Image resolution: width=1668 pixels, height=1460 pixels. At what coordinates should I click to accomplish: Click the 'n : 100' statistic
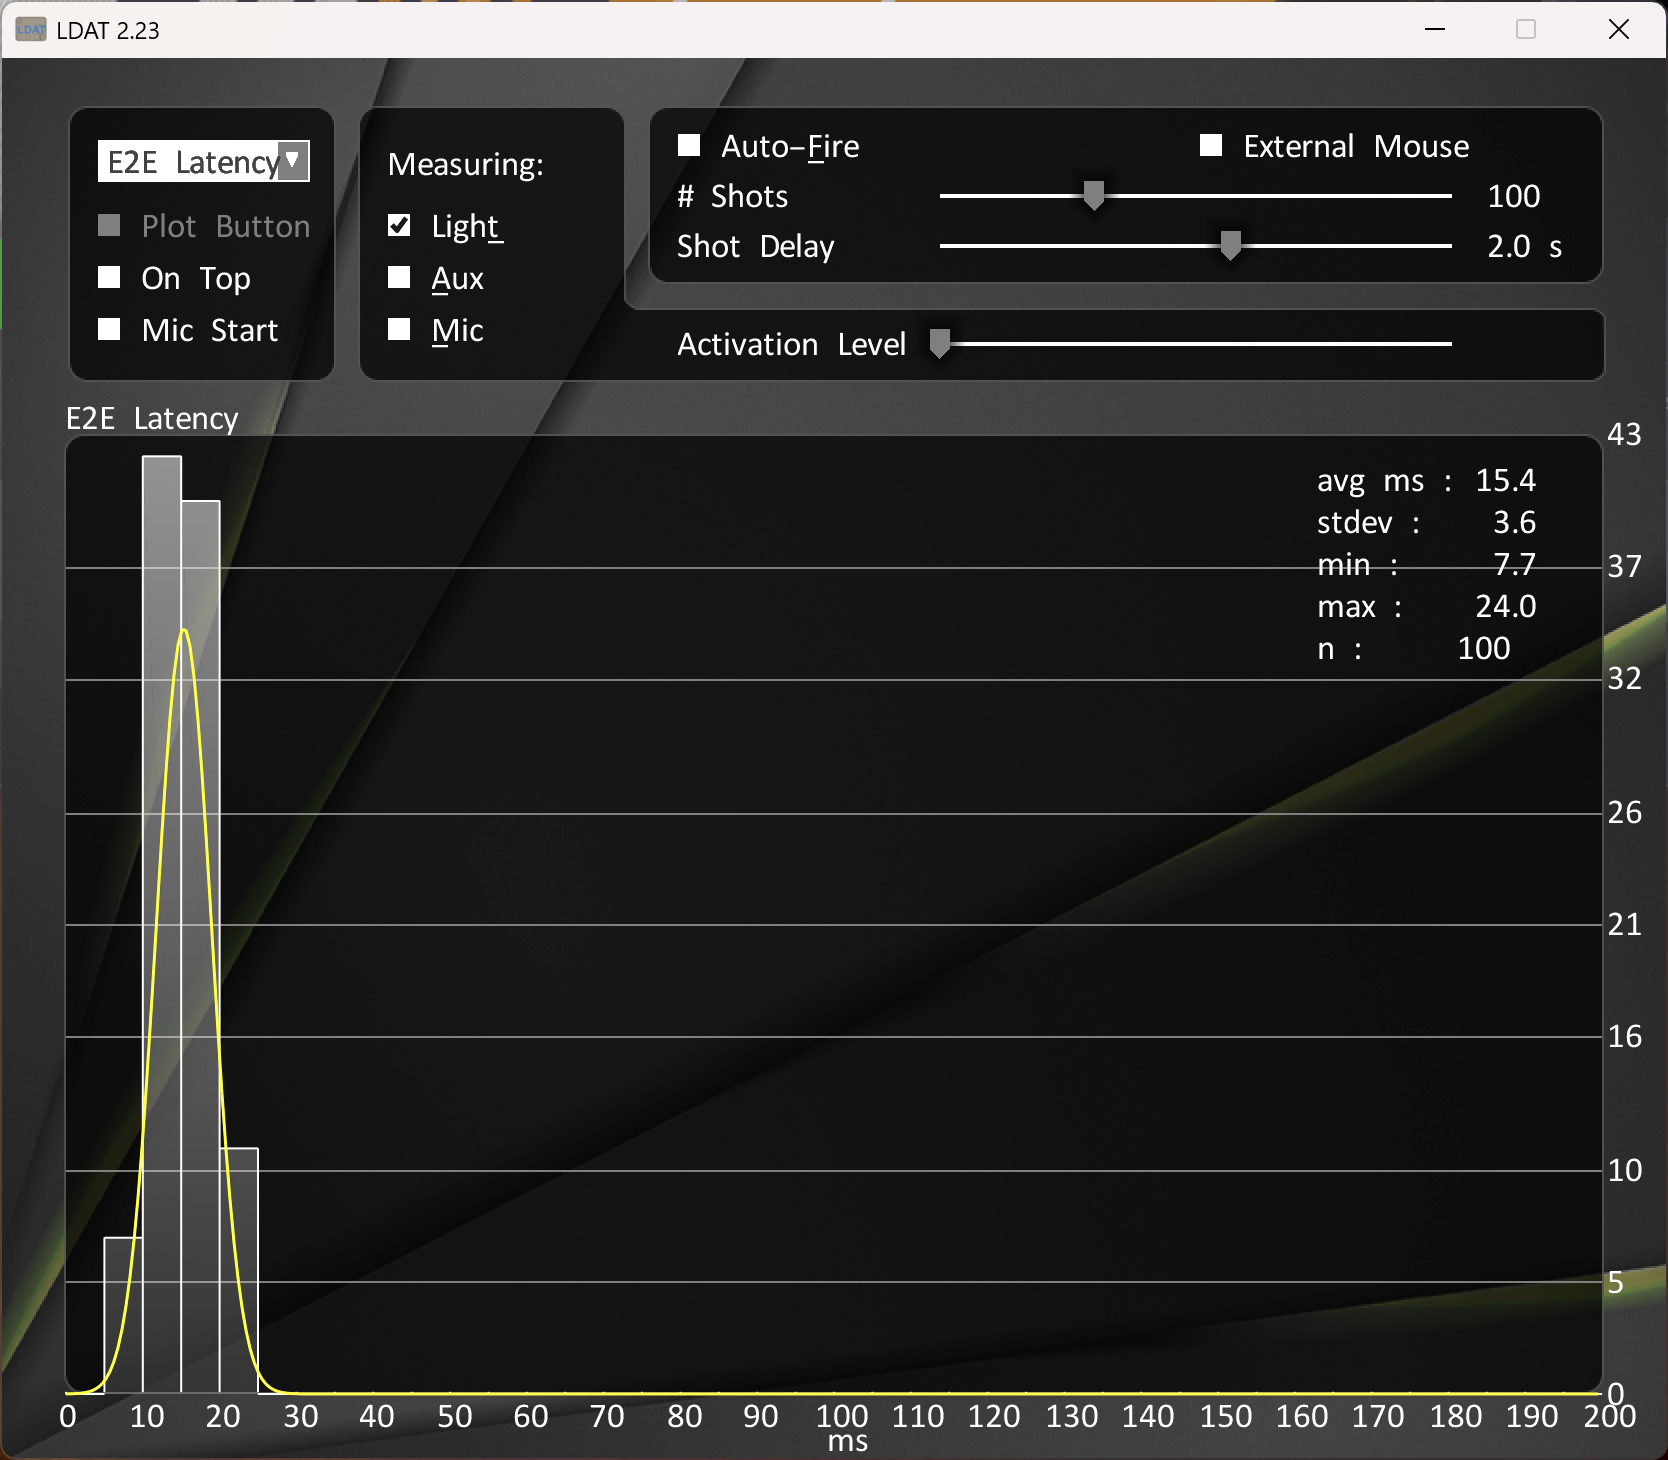[x=1413, y=648]
